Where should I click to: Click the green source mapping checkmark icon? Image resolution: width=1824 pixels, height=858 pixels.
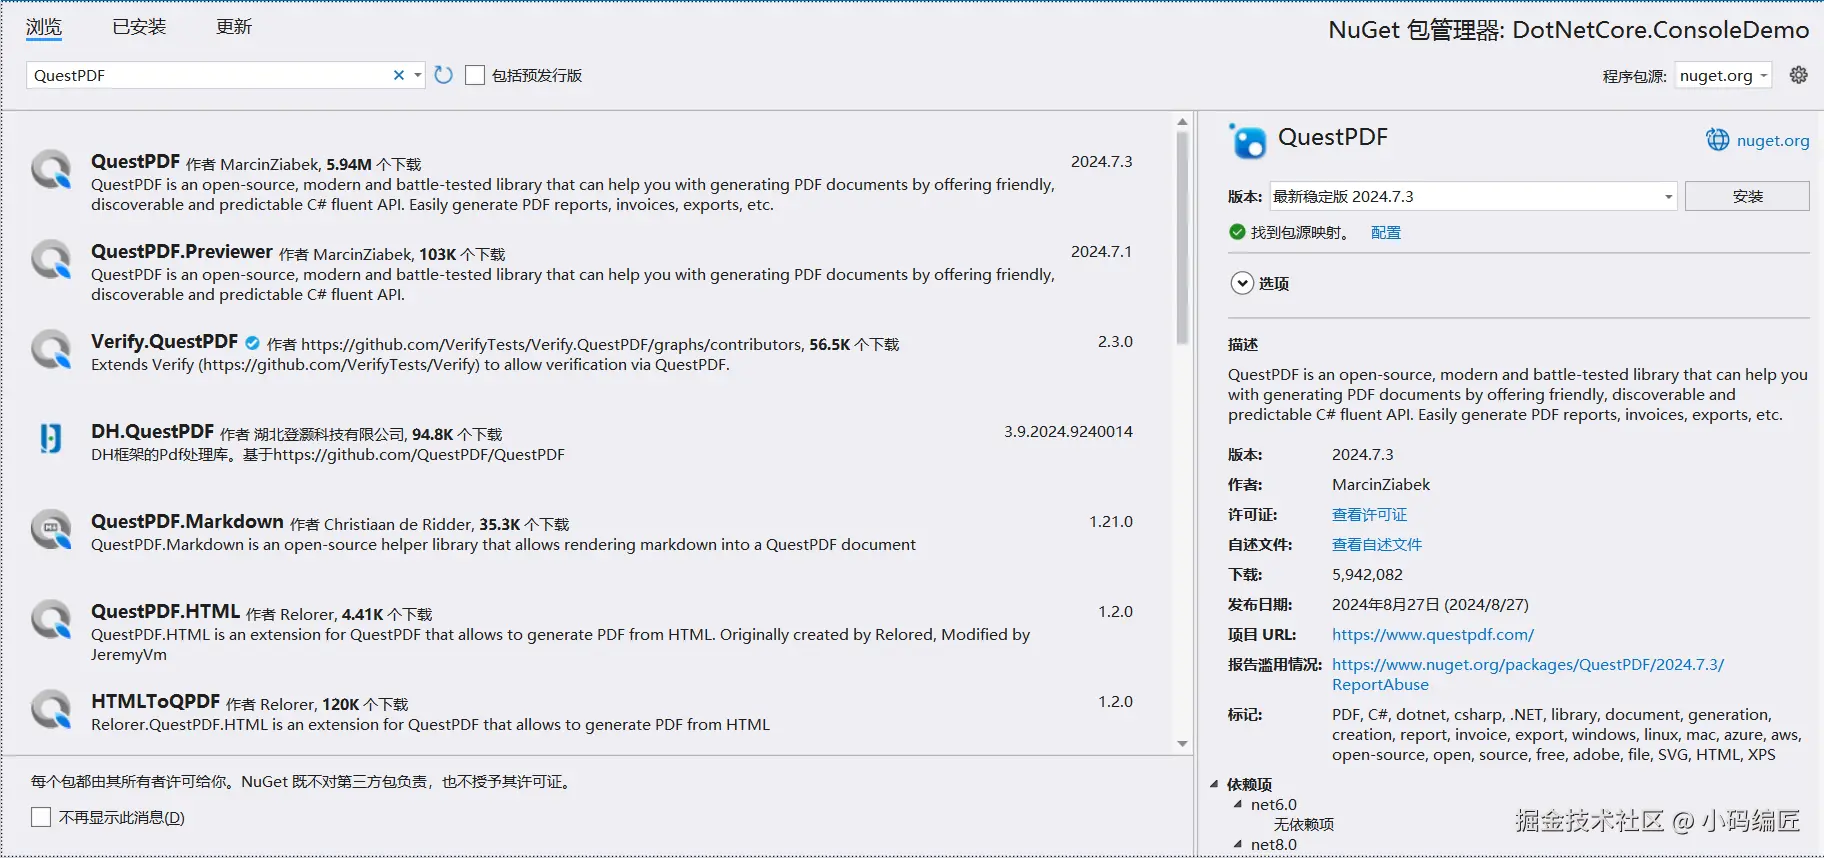pos(1237,232)
